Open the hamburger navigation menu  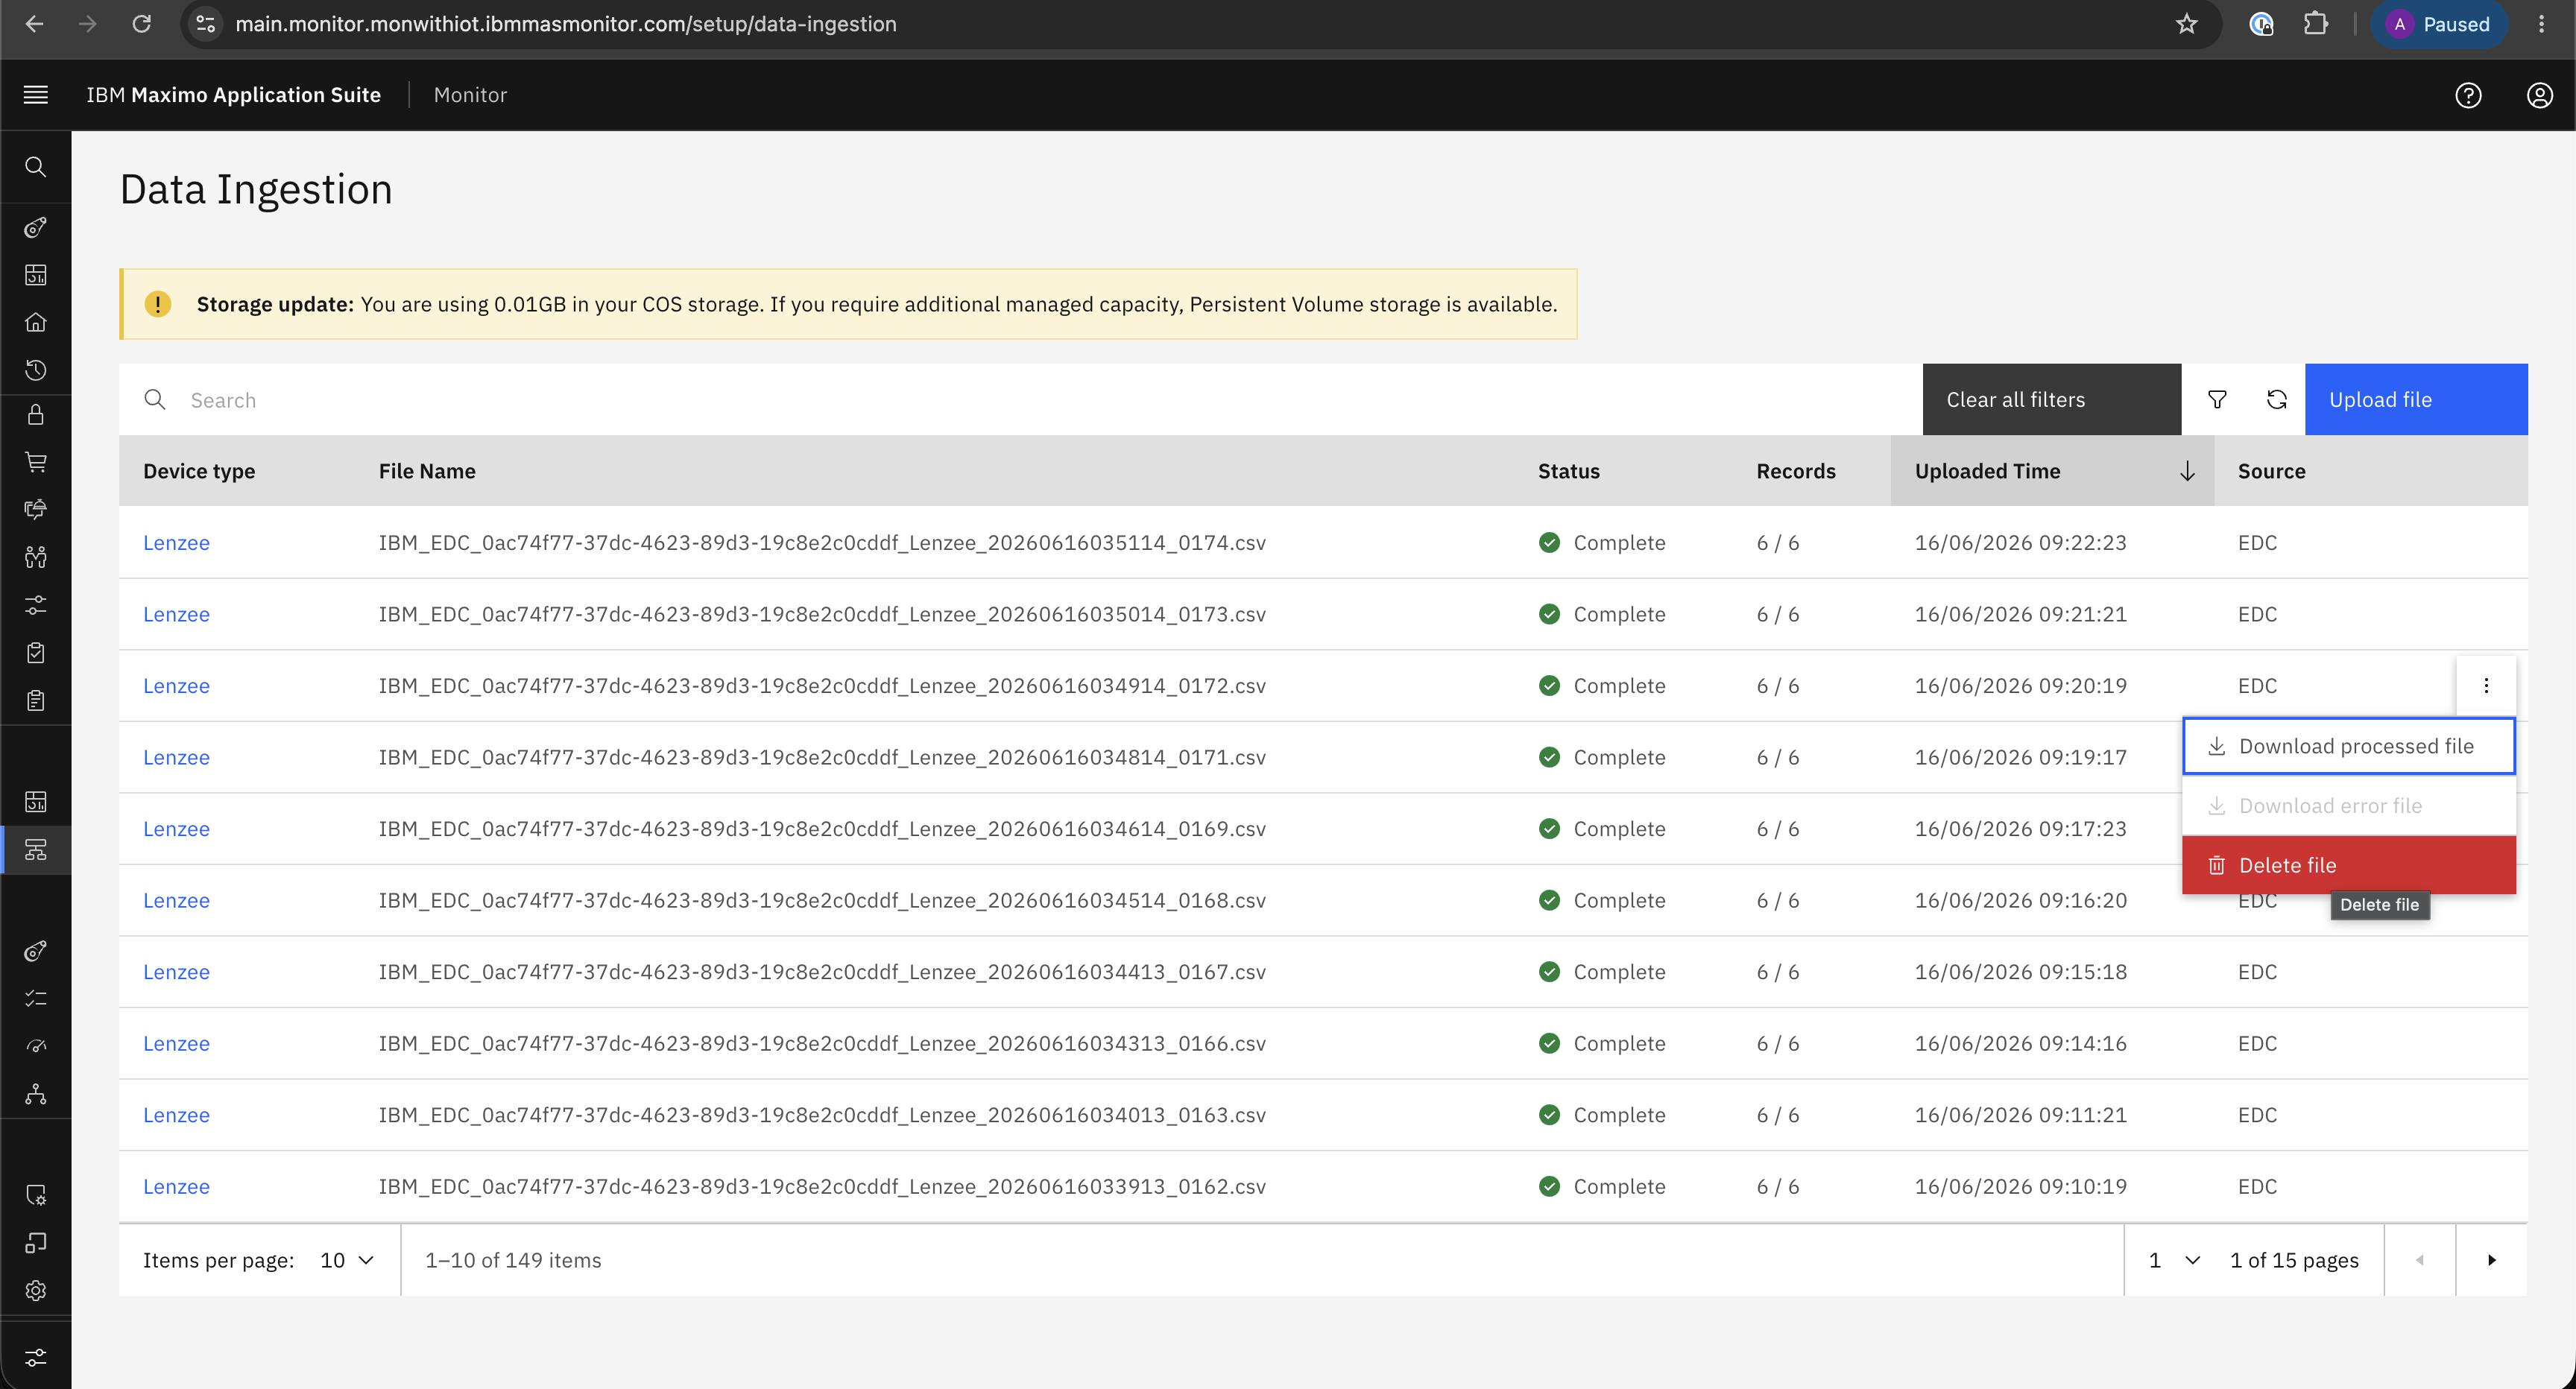pos(36,95)
